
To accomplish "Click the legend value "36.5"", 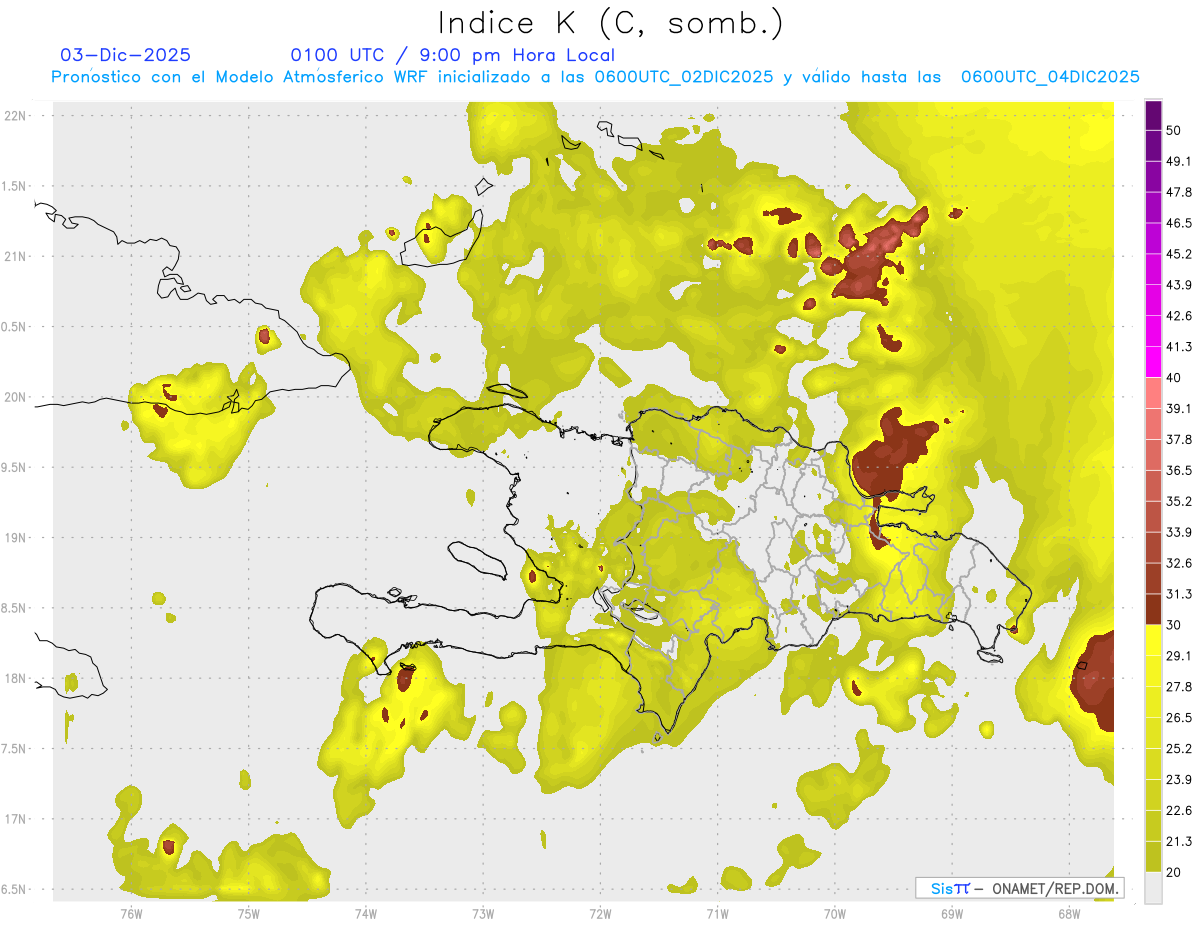I will pos(1179,470).
